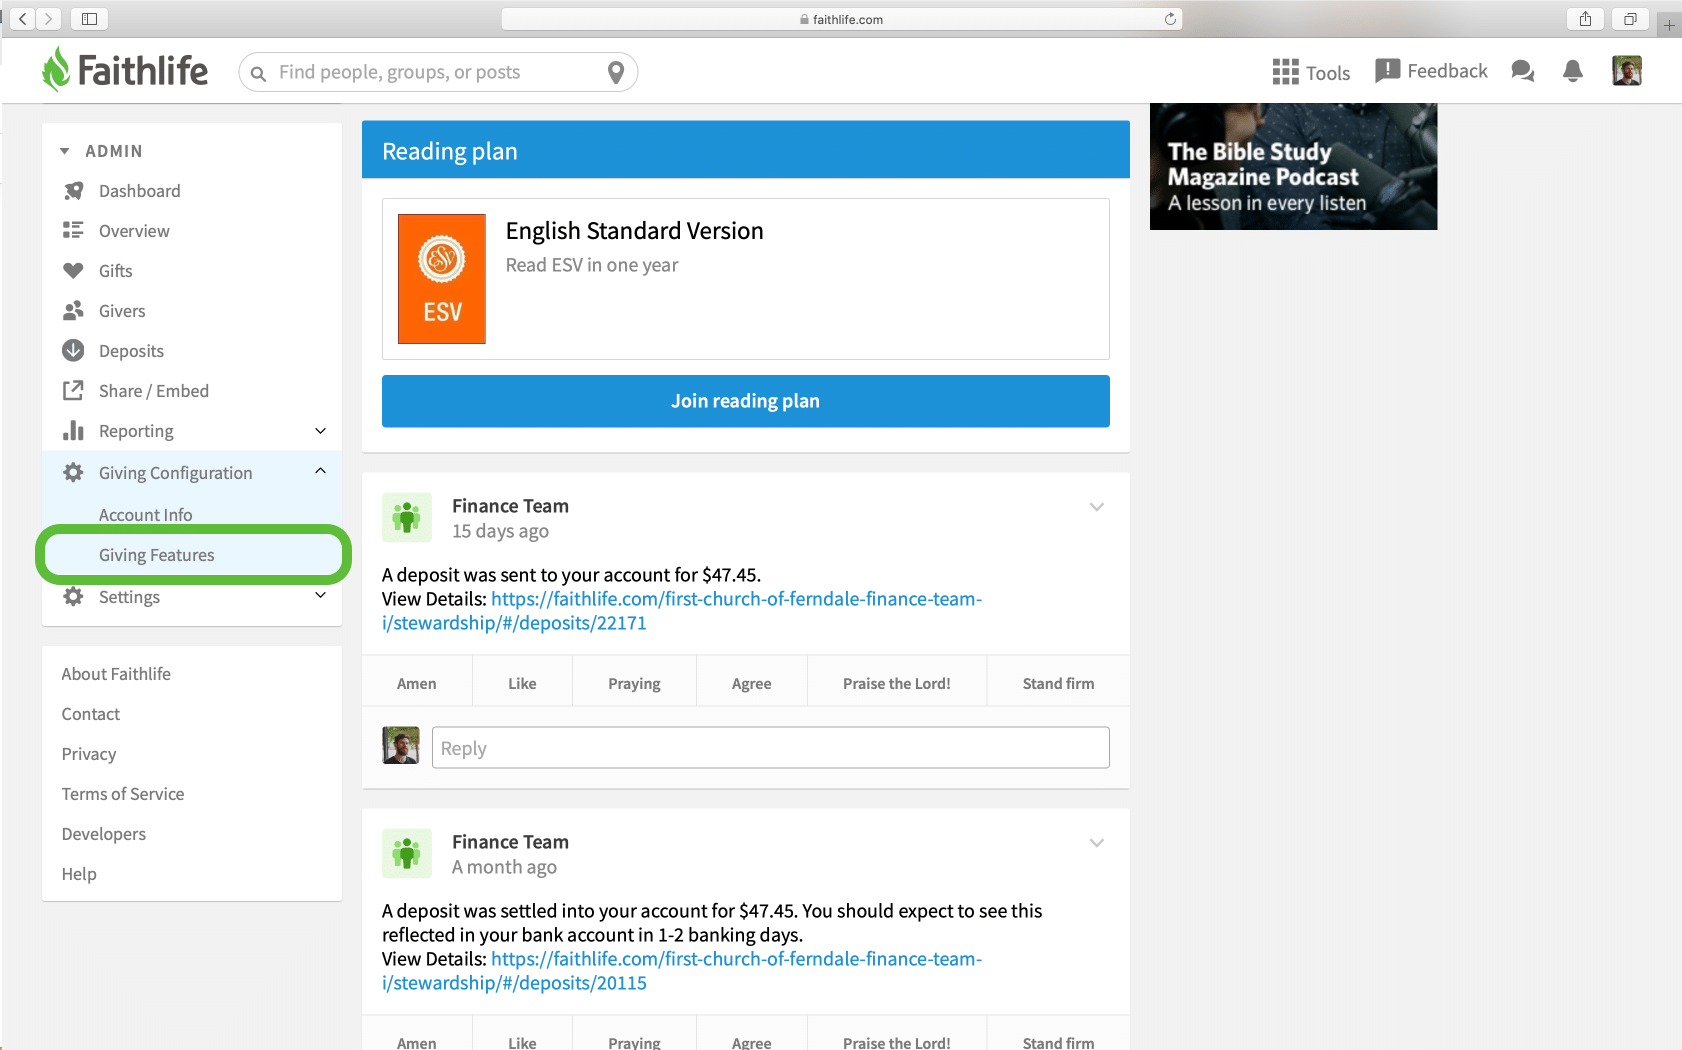Open the user profile avatar menu
The height and width of the screenshot is (1050, 1682).
1627,71
